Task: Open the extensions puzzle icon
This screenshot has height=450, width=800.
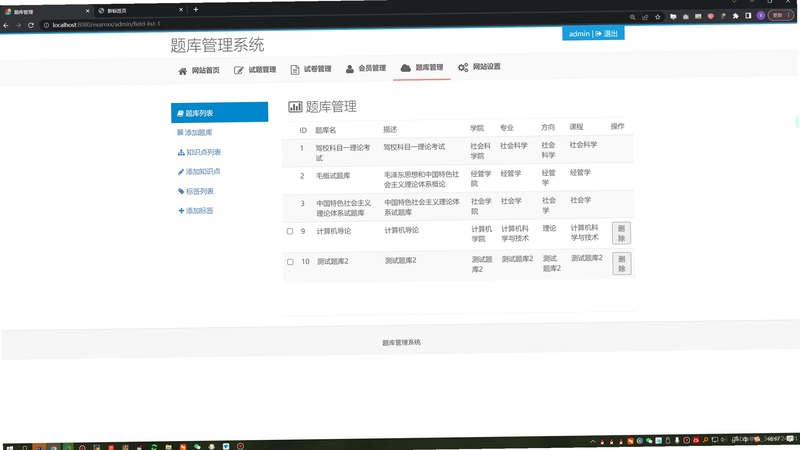Action: click(x=736, y=16)
